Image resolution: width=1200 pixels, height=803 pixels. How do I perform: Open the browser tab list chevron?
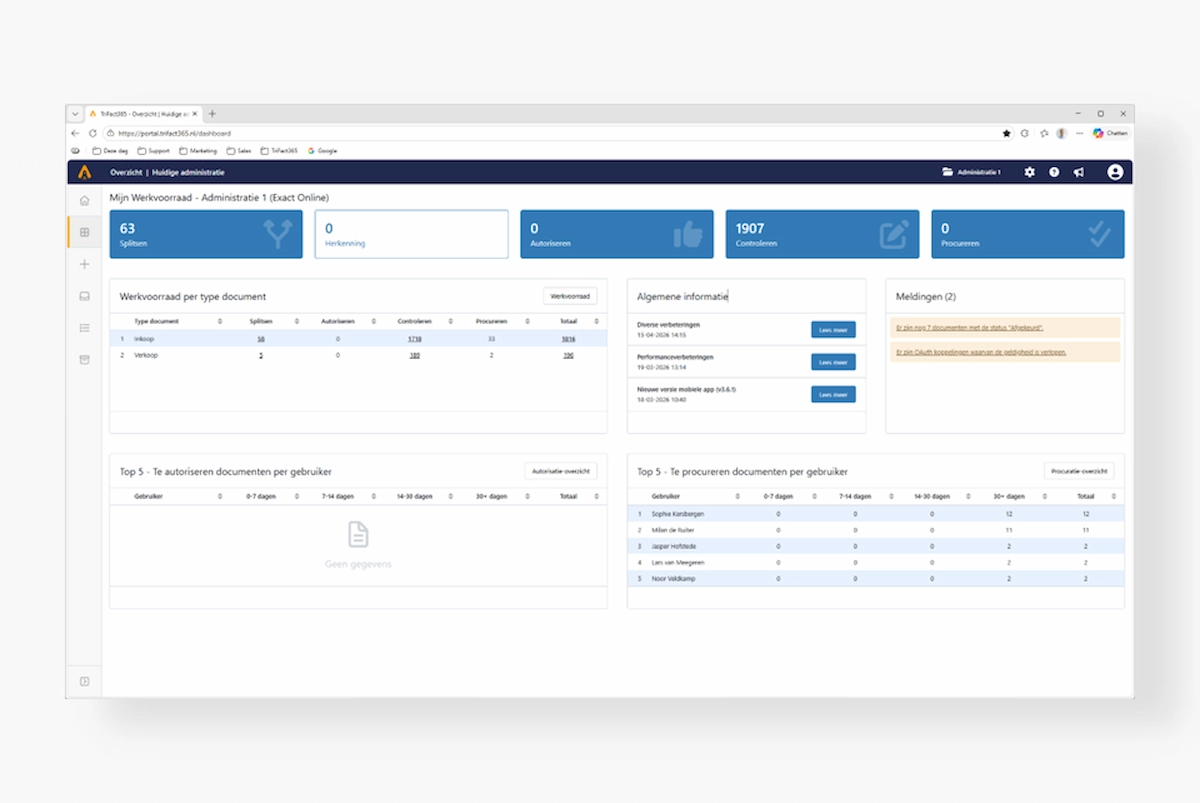[75, 114]
